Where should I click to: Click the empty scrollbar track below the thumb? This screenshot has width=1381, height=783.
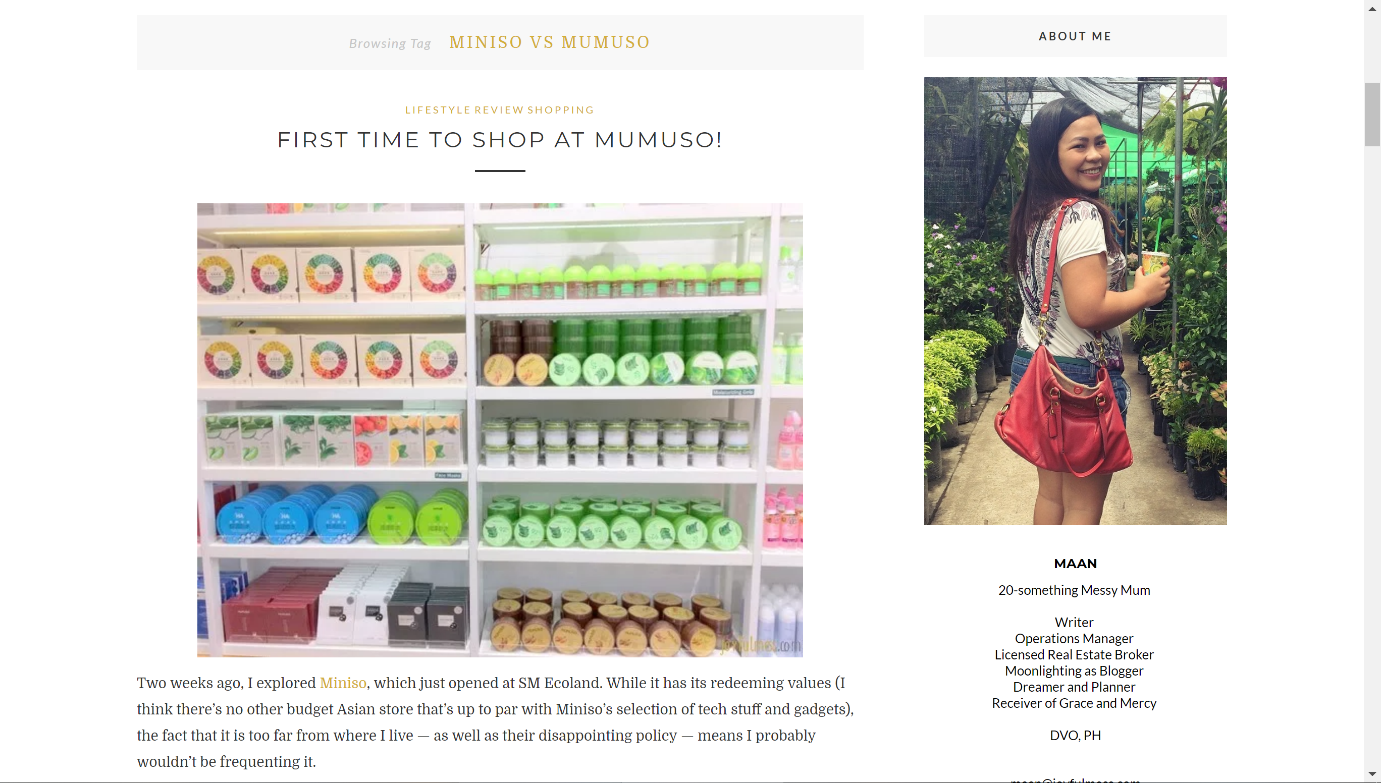[x=1372, y=450]
